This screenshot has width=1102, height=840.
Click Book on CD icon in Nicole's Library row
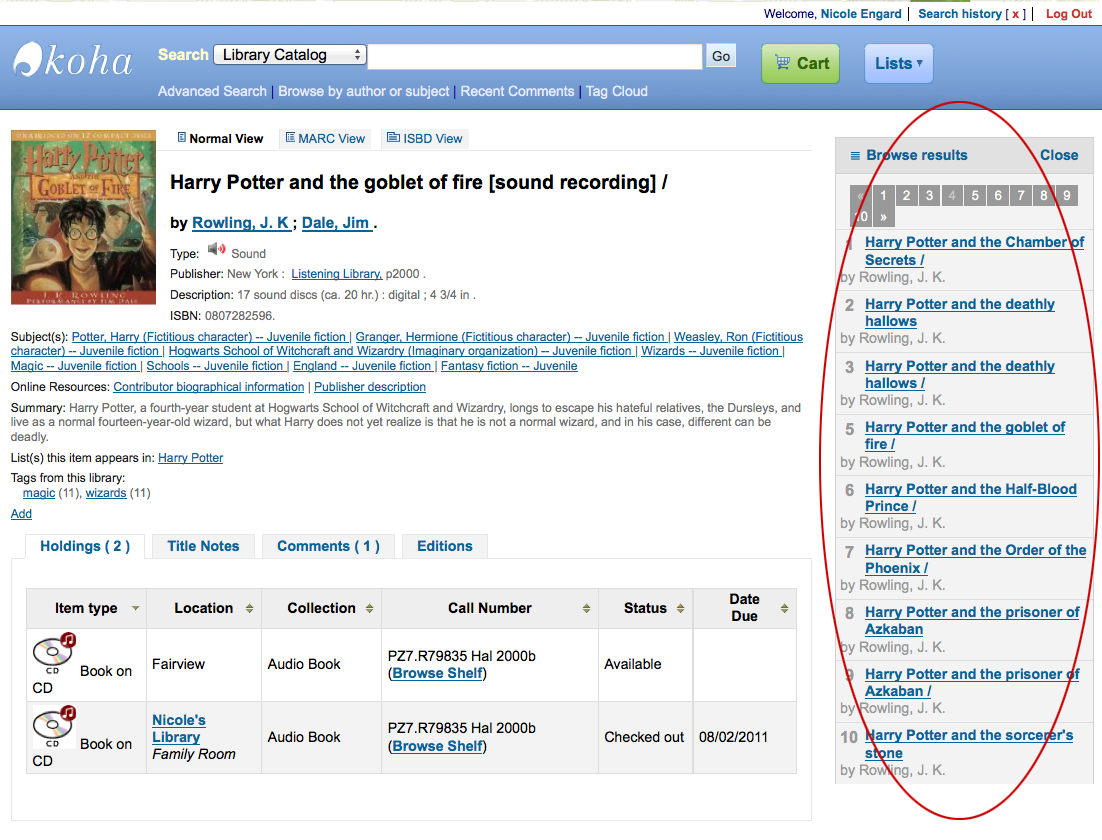click(54, 726)
